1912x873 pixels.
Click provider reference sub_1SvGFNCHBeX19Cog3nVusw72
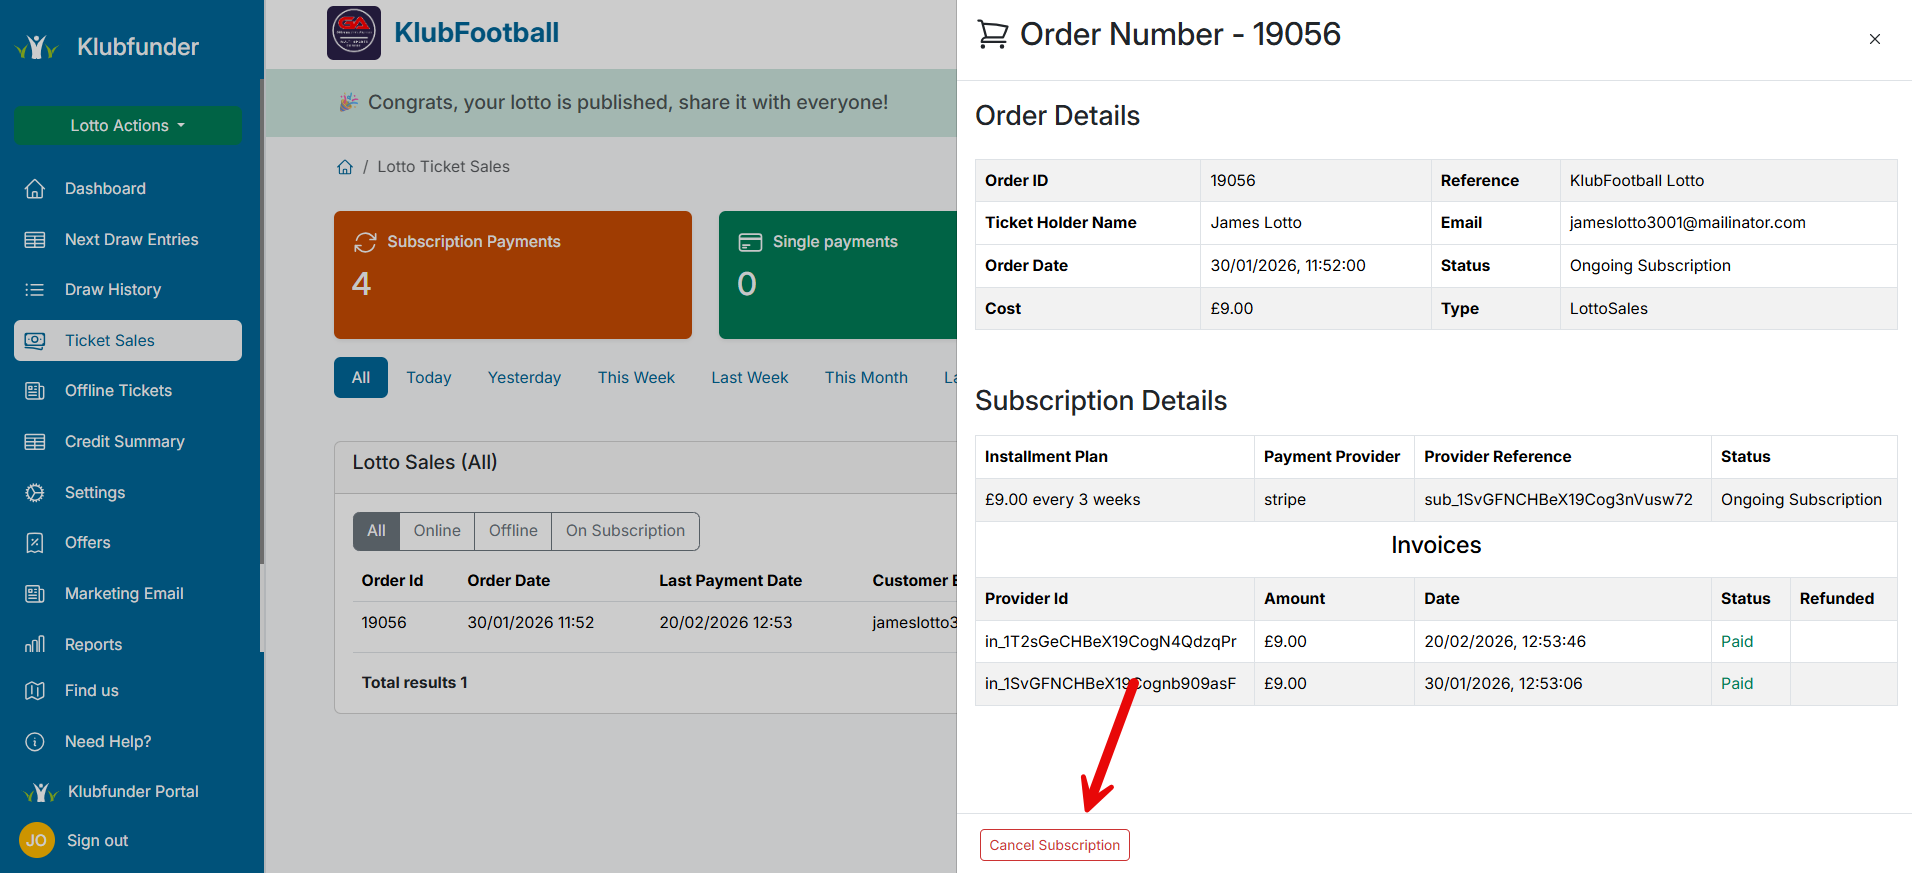tap(1559, 500)
